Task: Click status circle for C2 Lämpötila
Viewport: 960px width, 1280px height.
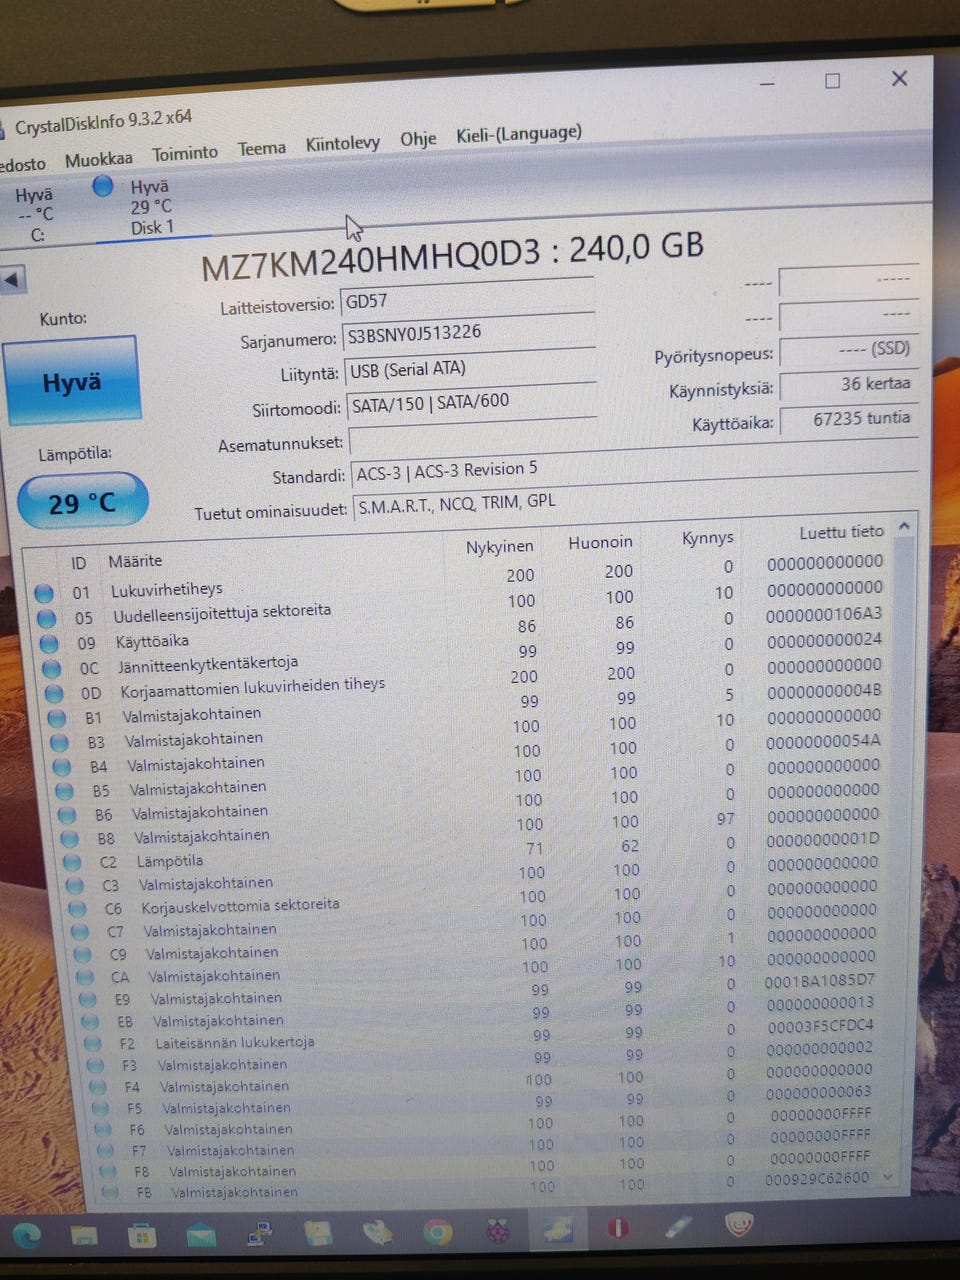Action: click(73, 862)
